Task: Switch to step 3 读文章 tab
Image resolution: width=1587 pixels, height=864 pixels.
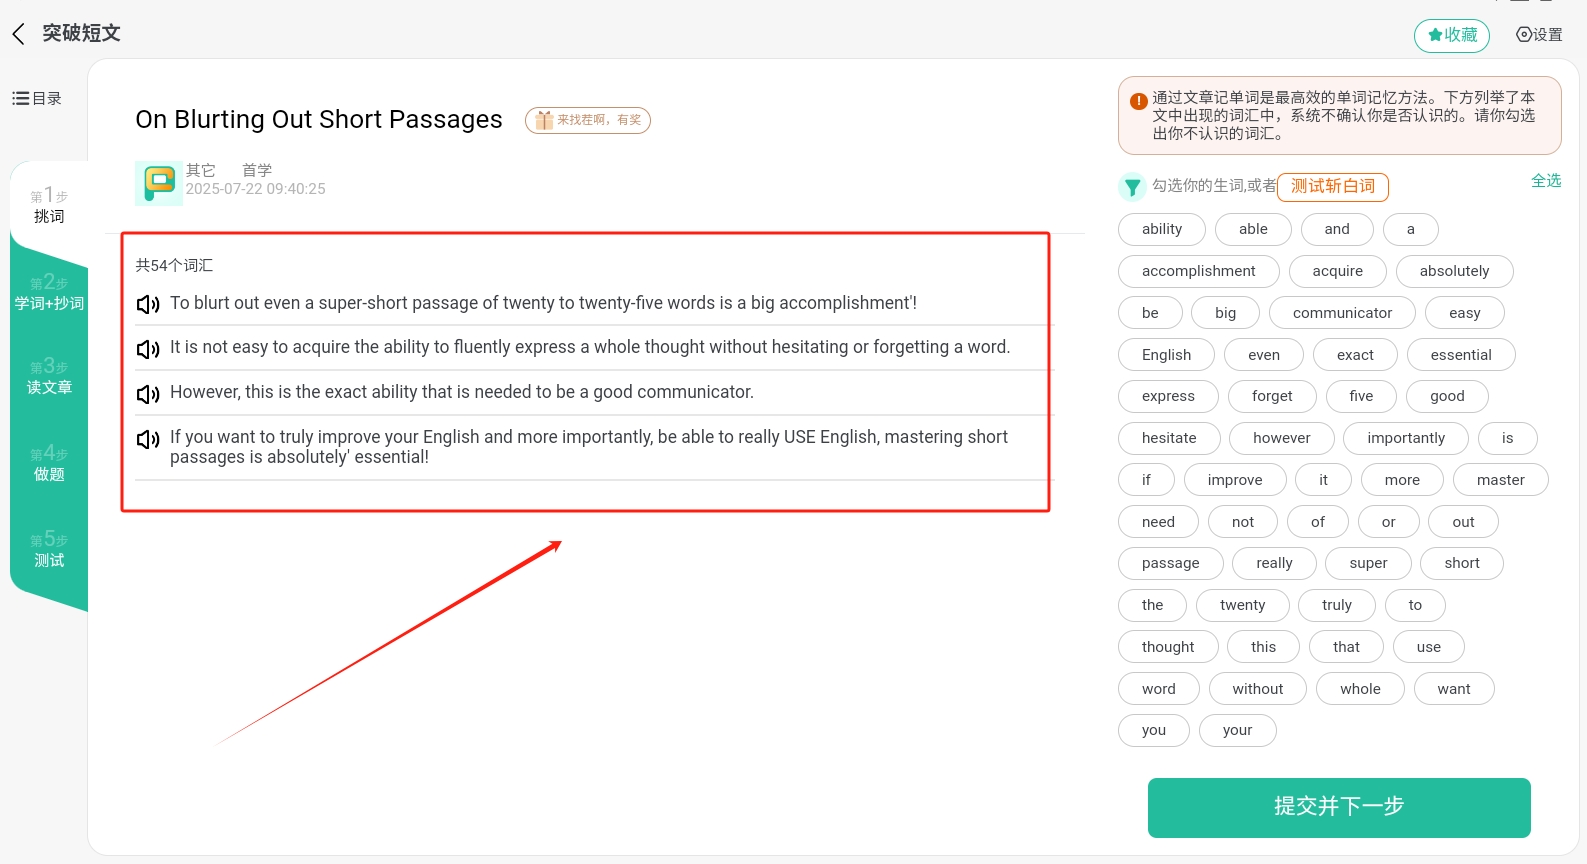Action: tap(49, 377)
